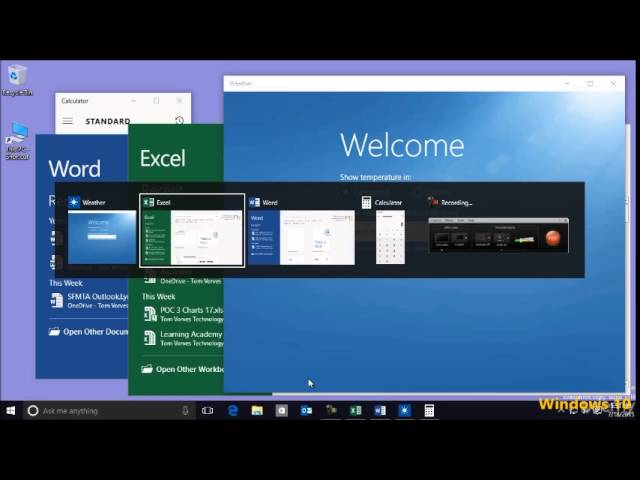
Task: Click the Cortana search circle icon
Action: pos(33,411)
